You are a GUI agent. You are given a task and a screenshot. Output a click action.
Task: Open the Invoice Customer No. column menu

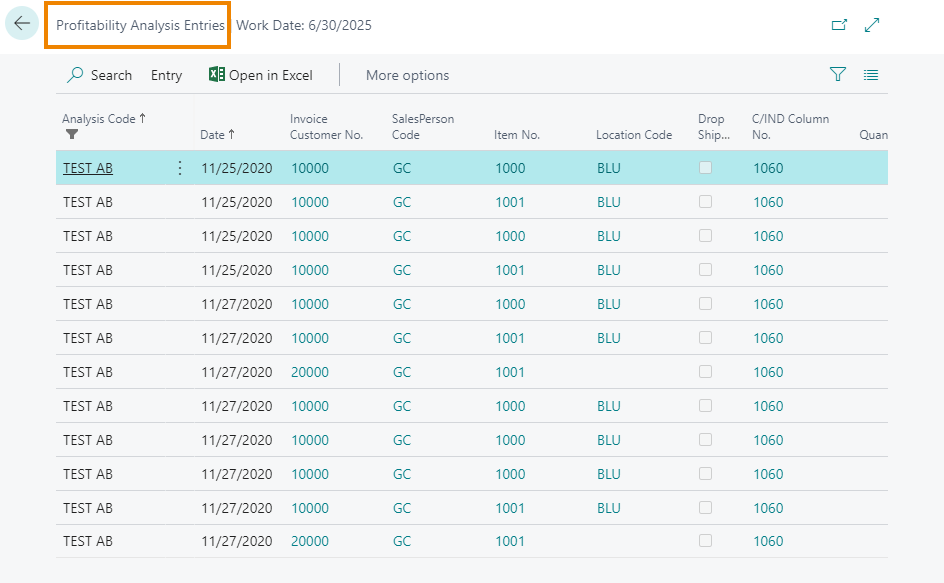coord(326,127)
